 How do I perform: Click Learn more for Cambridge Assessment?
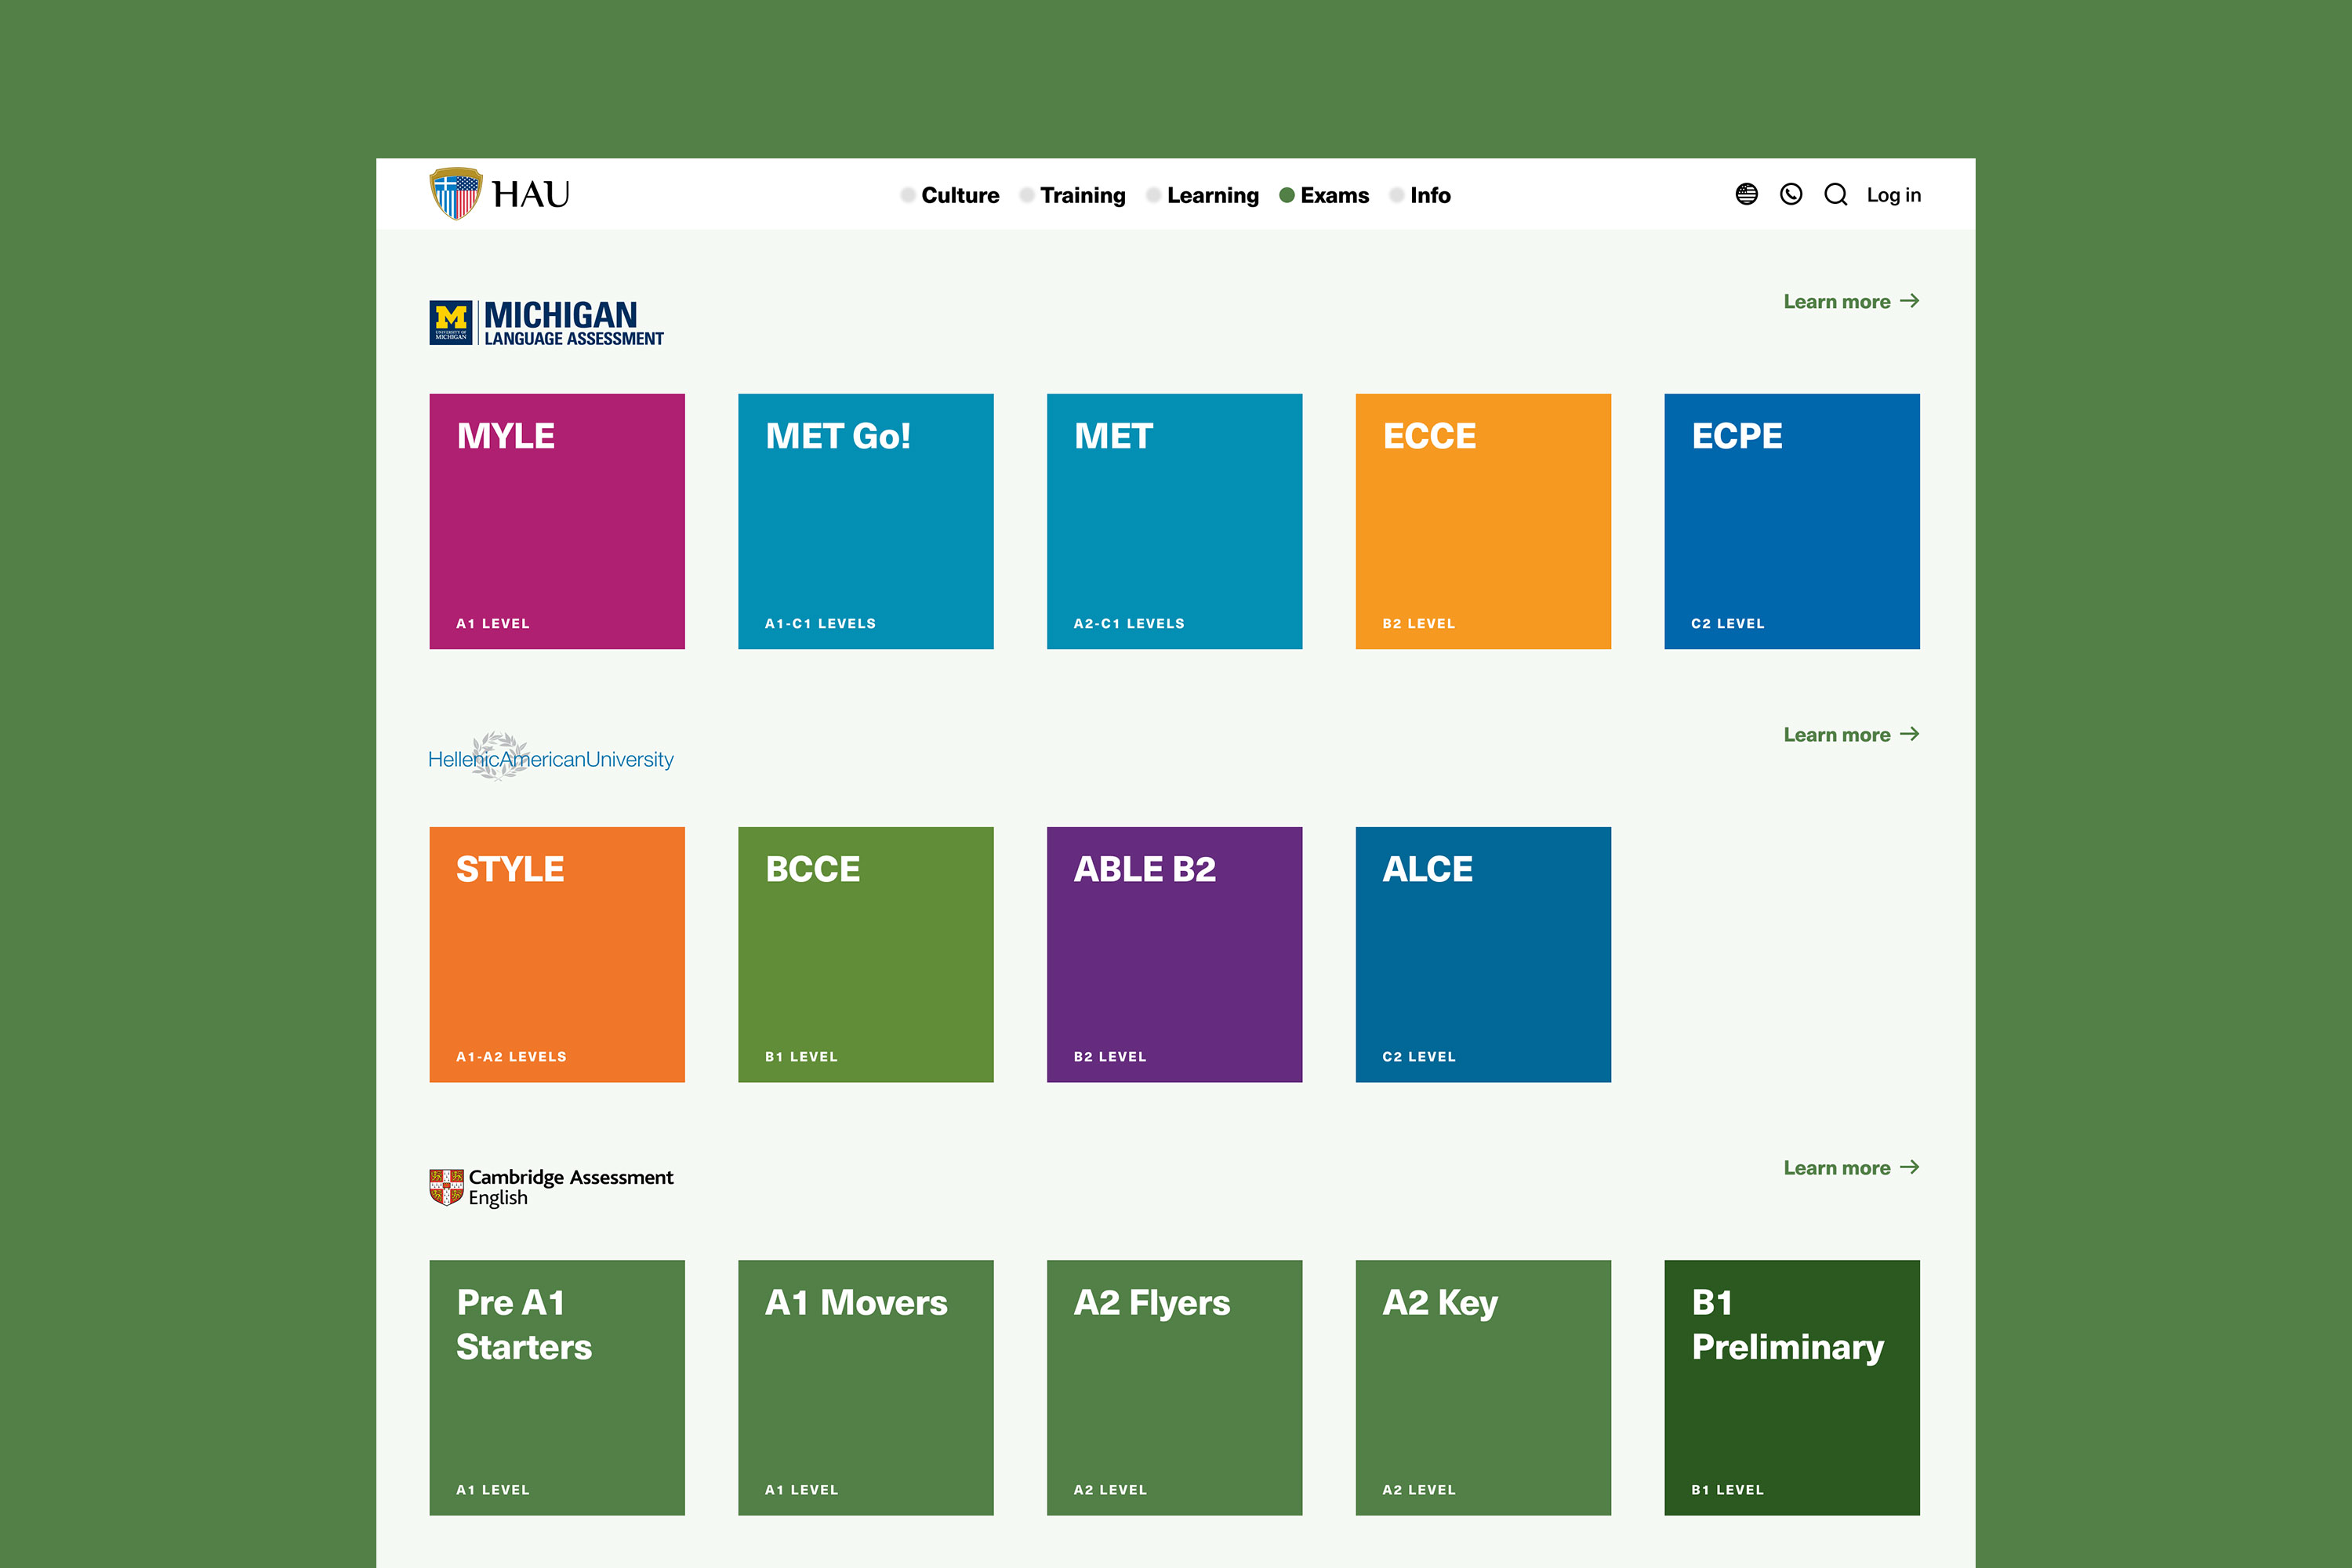pos(1851,1167)
